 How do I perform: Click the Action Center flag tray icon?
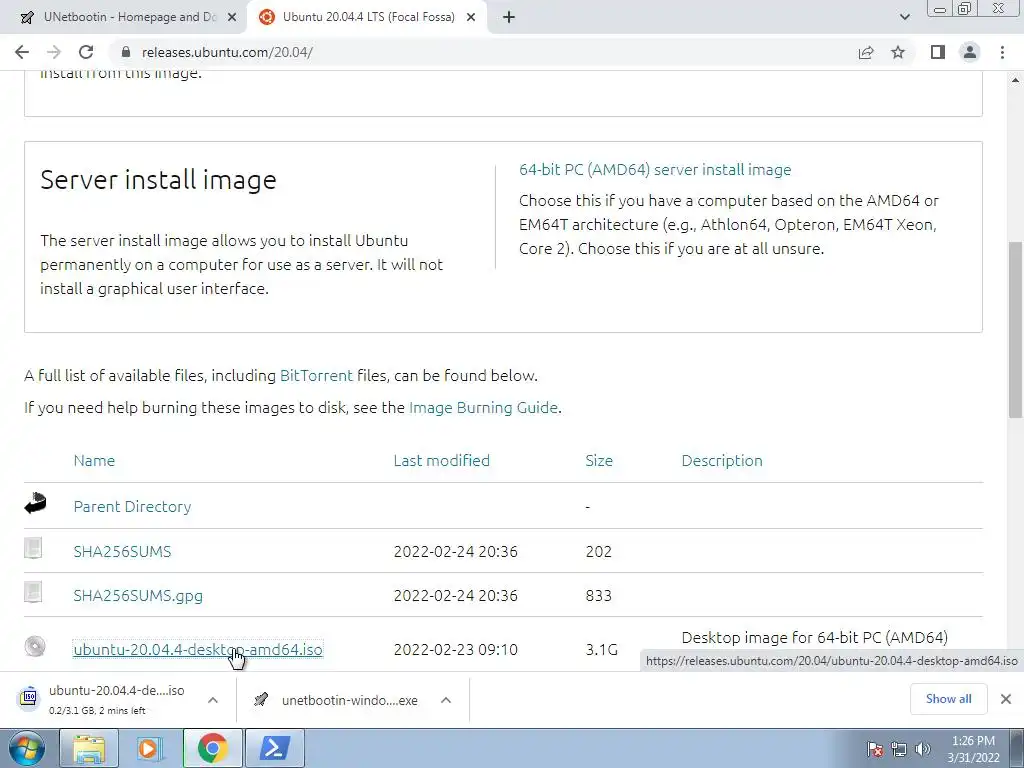875,750
